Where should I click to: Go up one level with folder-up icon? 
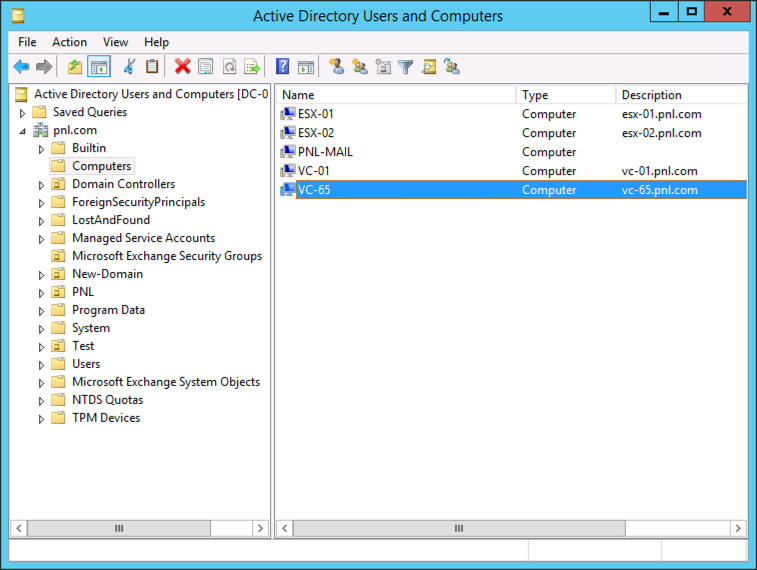tap(75, 67)
